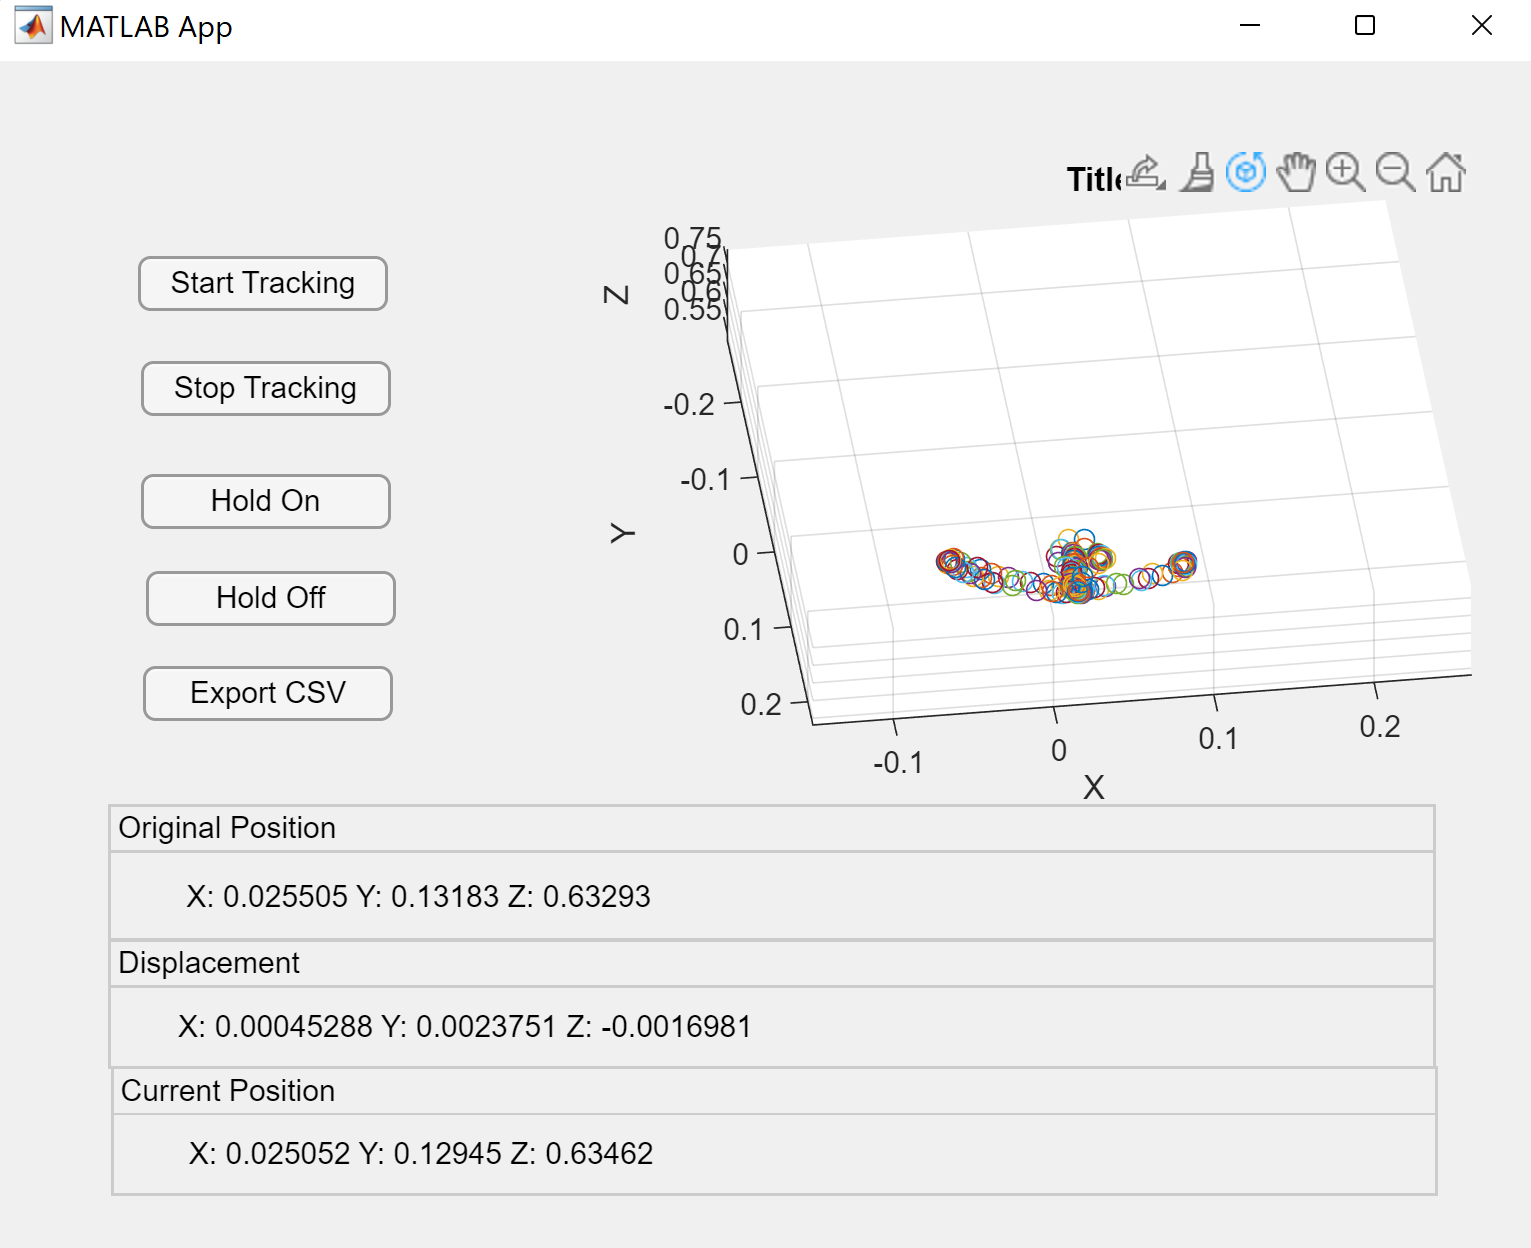Select the Zoom In magnifier

pyautogui.click(x=1346, y=173)
